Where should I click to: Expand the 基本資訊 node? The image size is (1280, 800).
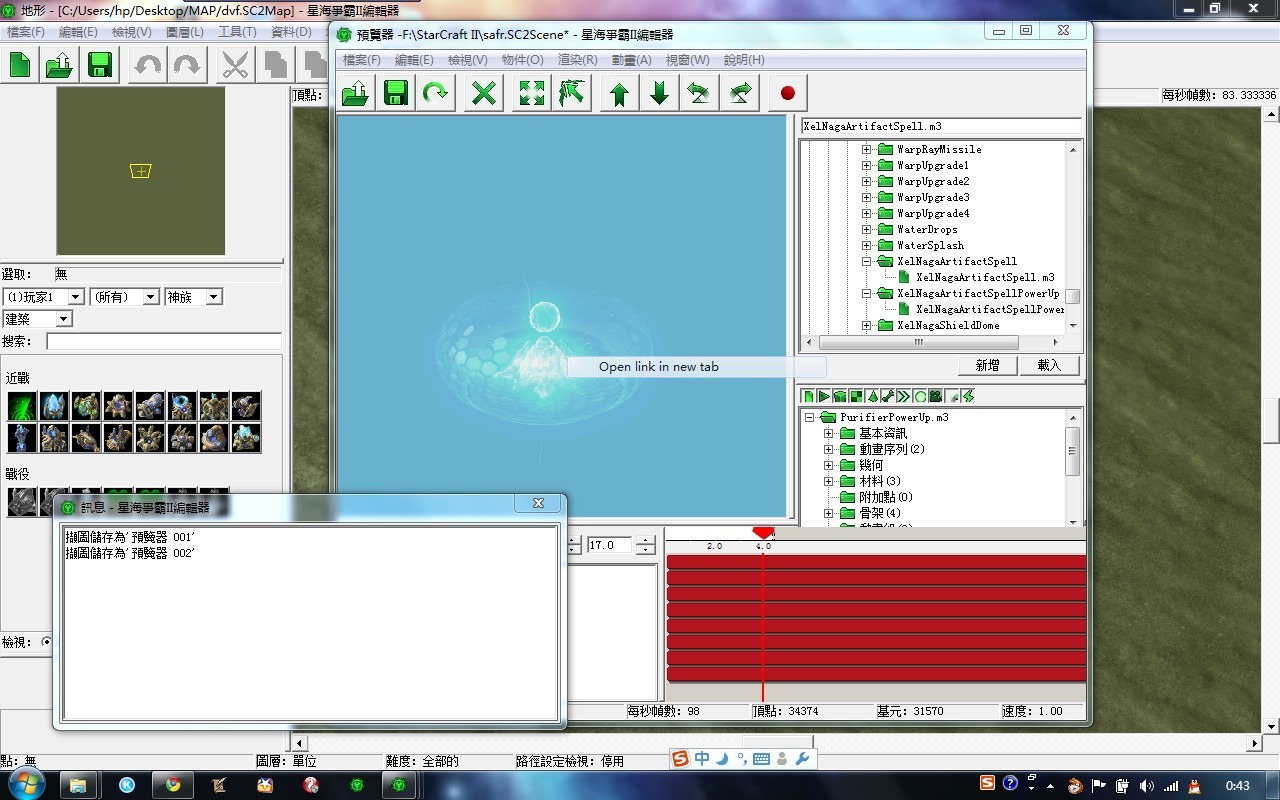828,433
